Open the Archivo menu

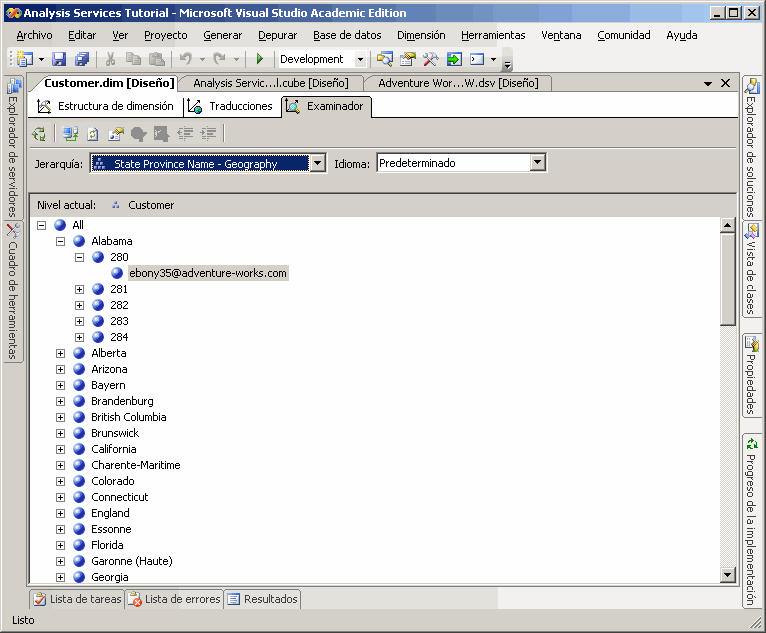tap(34, 35)
